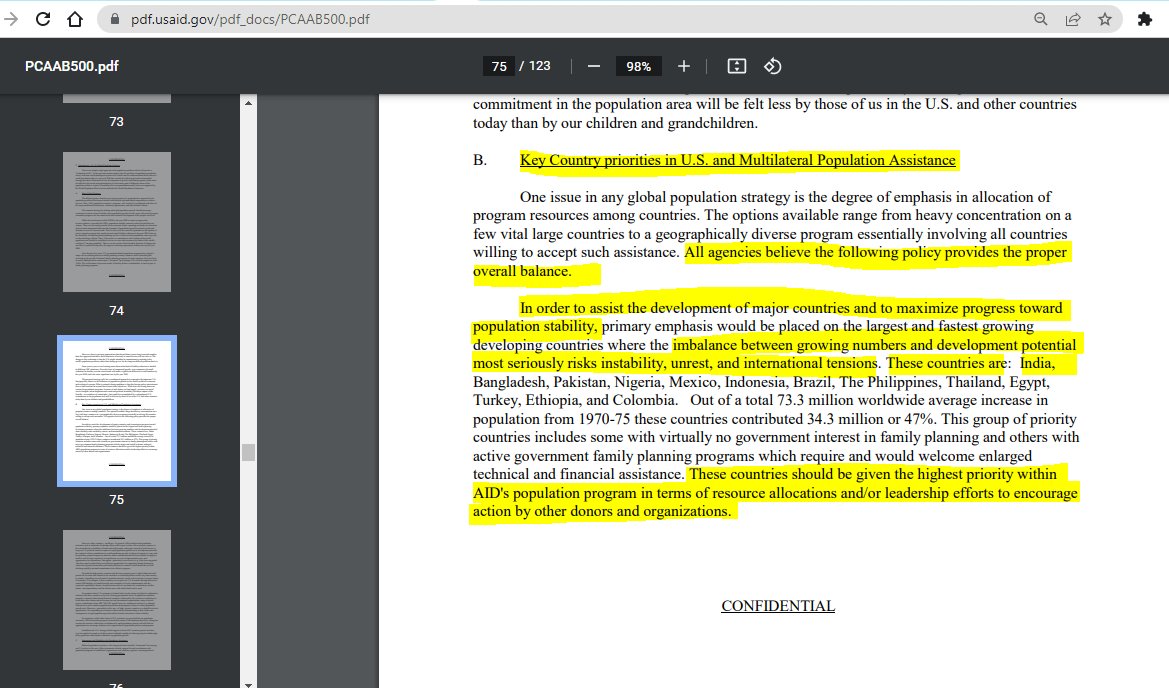Screen dimensions: 1169x688
Task: Zoom out the PDF with minus
Action: 593,66
